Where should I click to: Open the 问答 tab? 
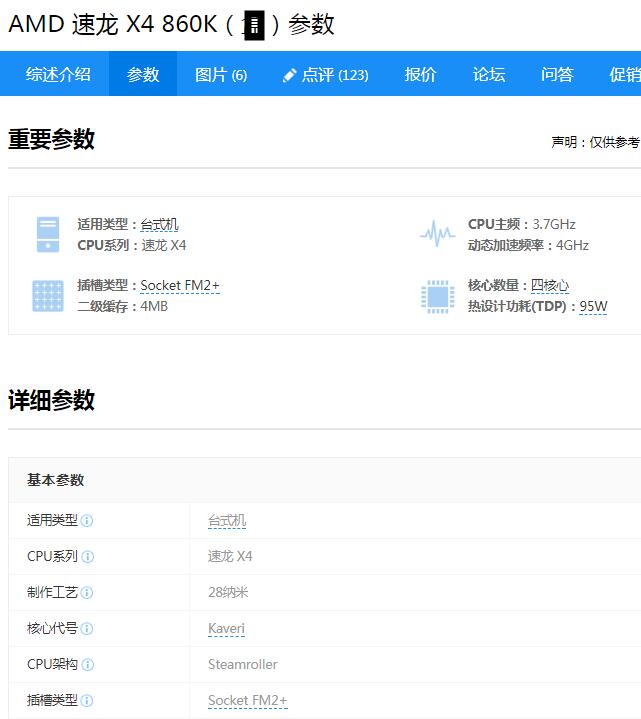(x=557, y=74)
